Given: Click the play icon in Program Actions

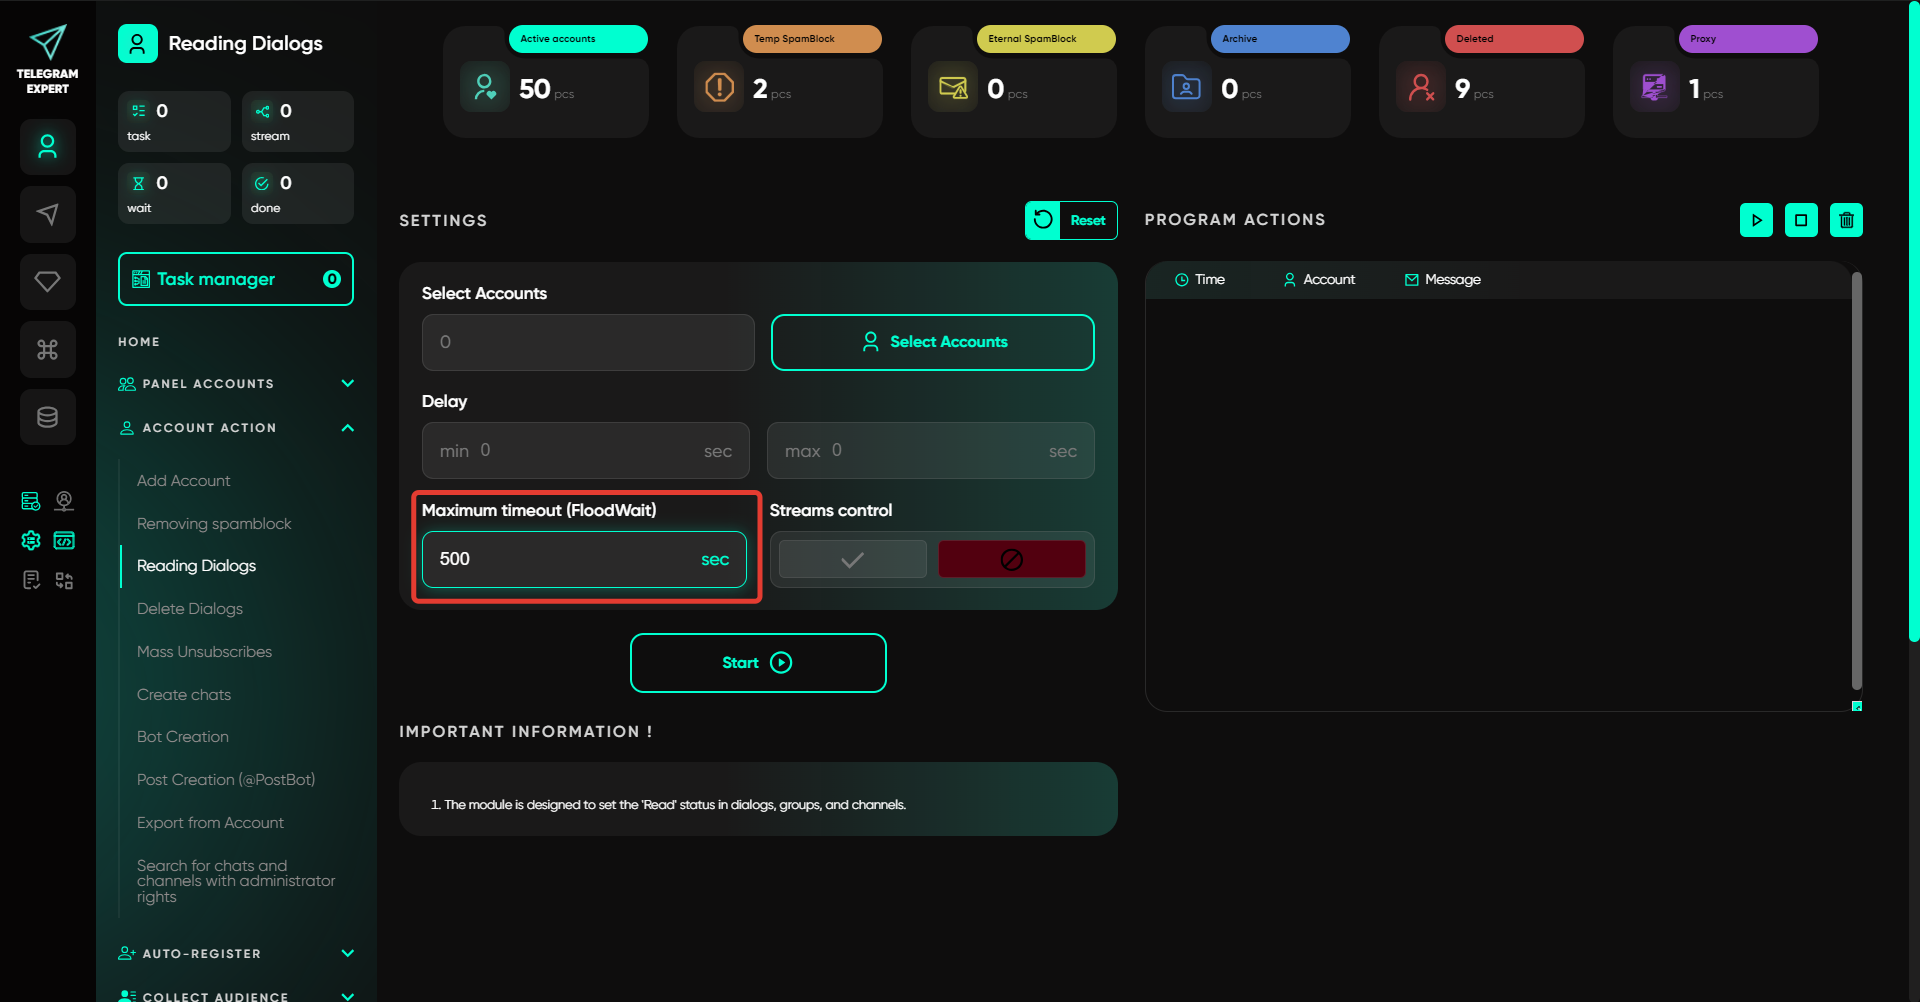Looking at the screenshot, I should (1756, 220).
